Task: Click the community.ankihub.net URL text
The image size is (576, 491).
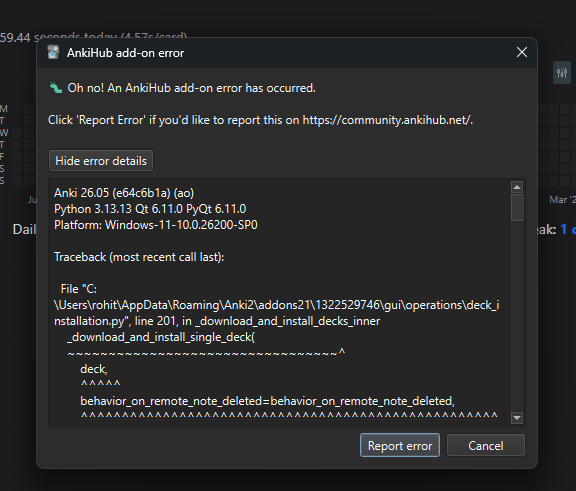Action: pos(387,120)
